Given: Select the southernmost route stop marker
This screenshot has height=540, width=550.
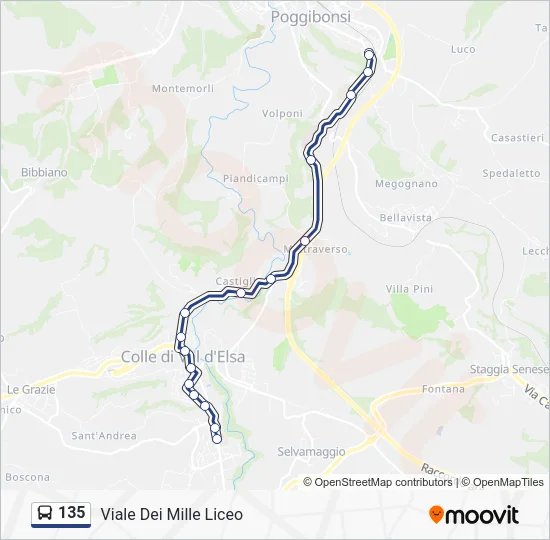Looking at the screenshot, I should pos(217,439).
